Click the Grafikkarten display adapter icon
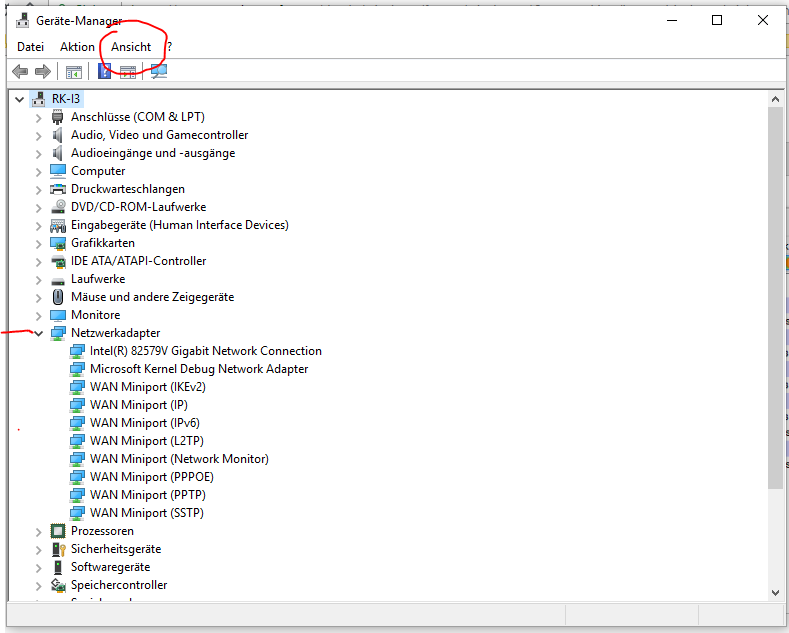The height and width of the screenshot is (633, 789). click(x=58, y=244)
